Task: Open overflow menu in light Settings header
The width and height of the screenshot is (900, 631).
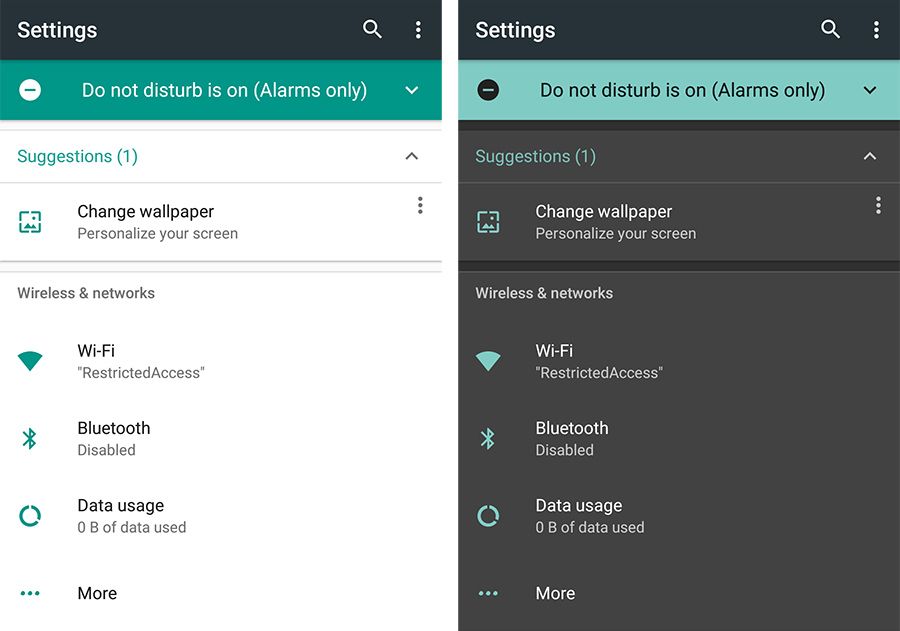Action: [x=418, y=30]
